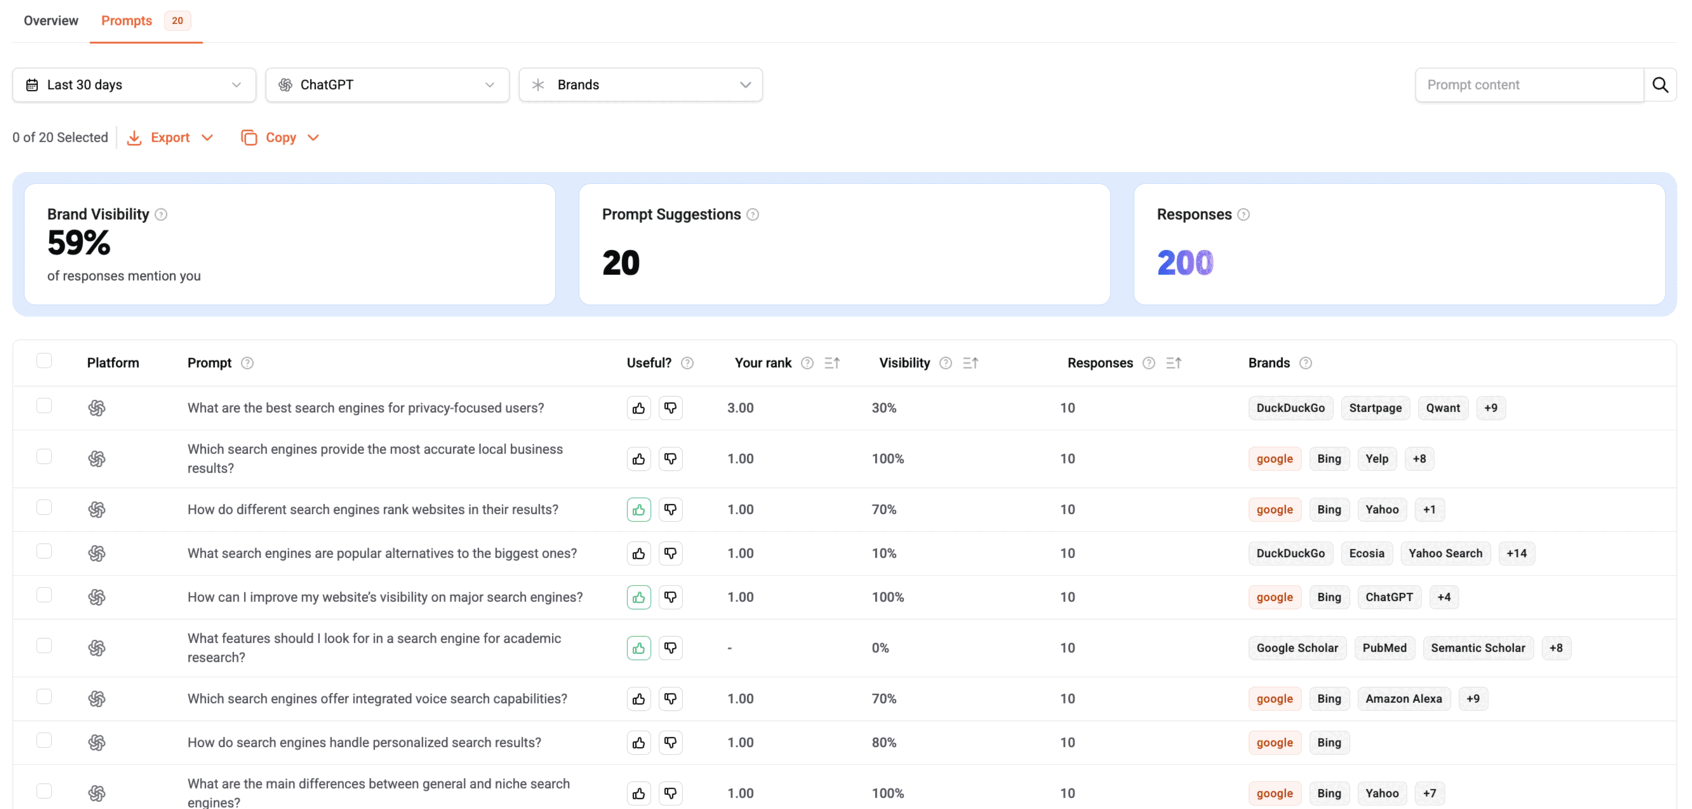Check the box for privacy-focused users prompt
Image resolution: width=1692 pixels, height=809 pixels.
[44, 406]
